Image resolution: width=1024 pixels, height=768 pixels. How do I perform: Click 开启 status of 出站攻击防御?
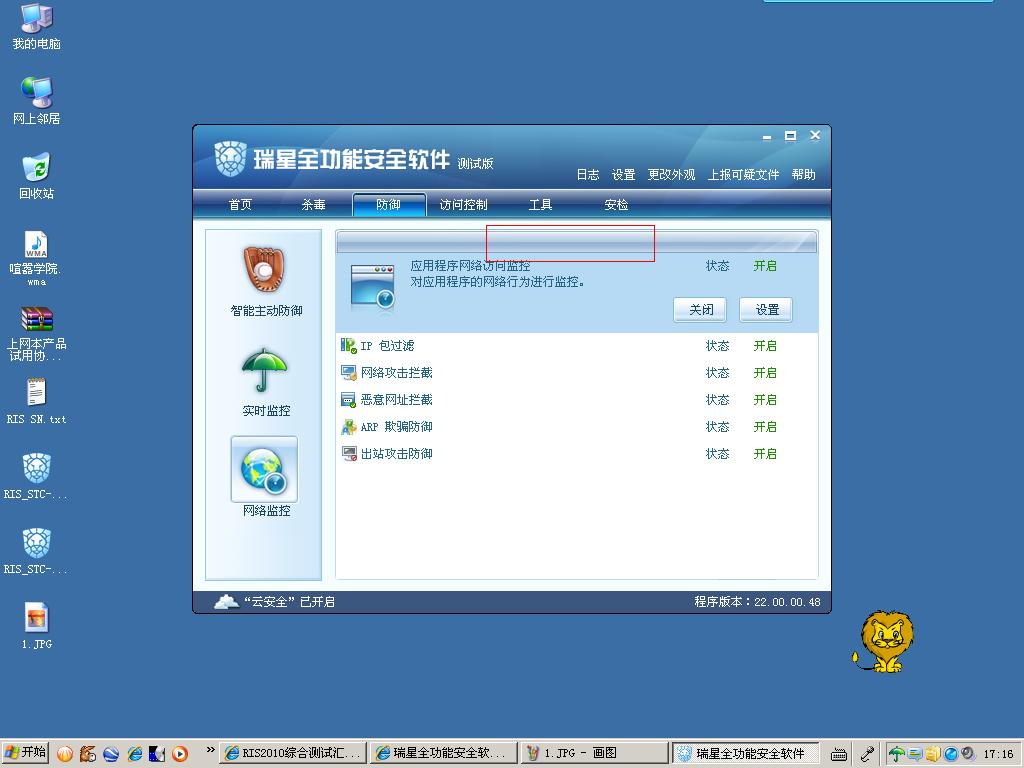[x=765, y=454]
